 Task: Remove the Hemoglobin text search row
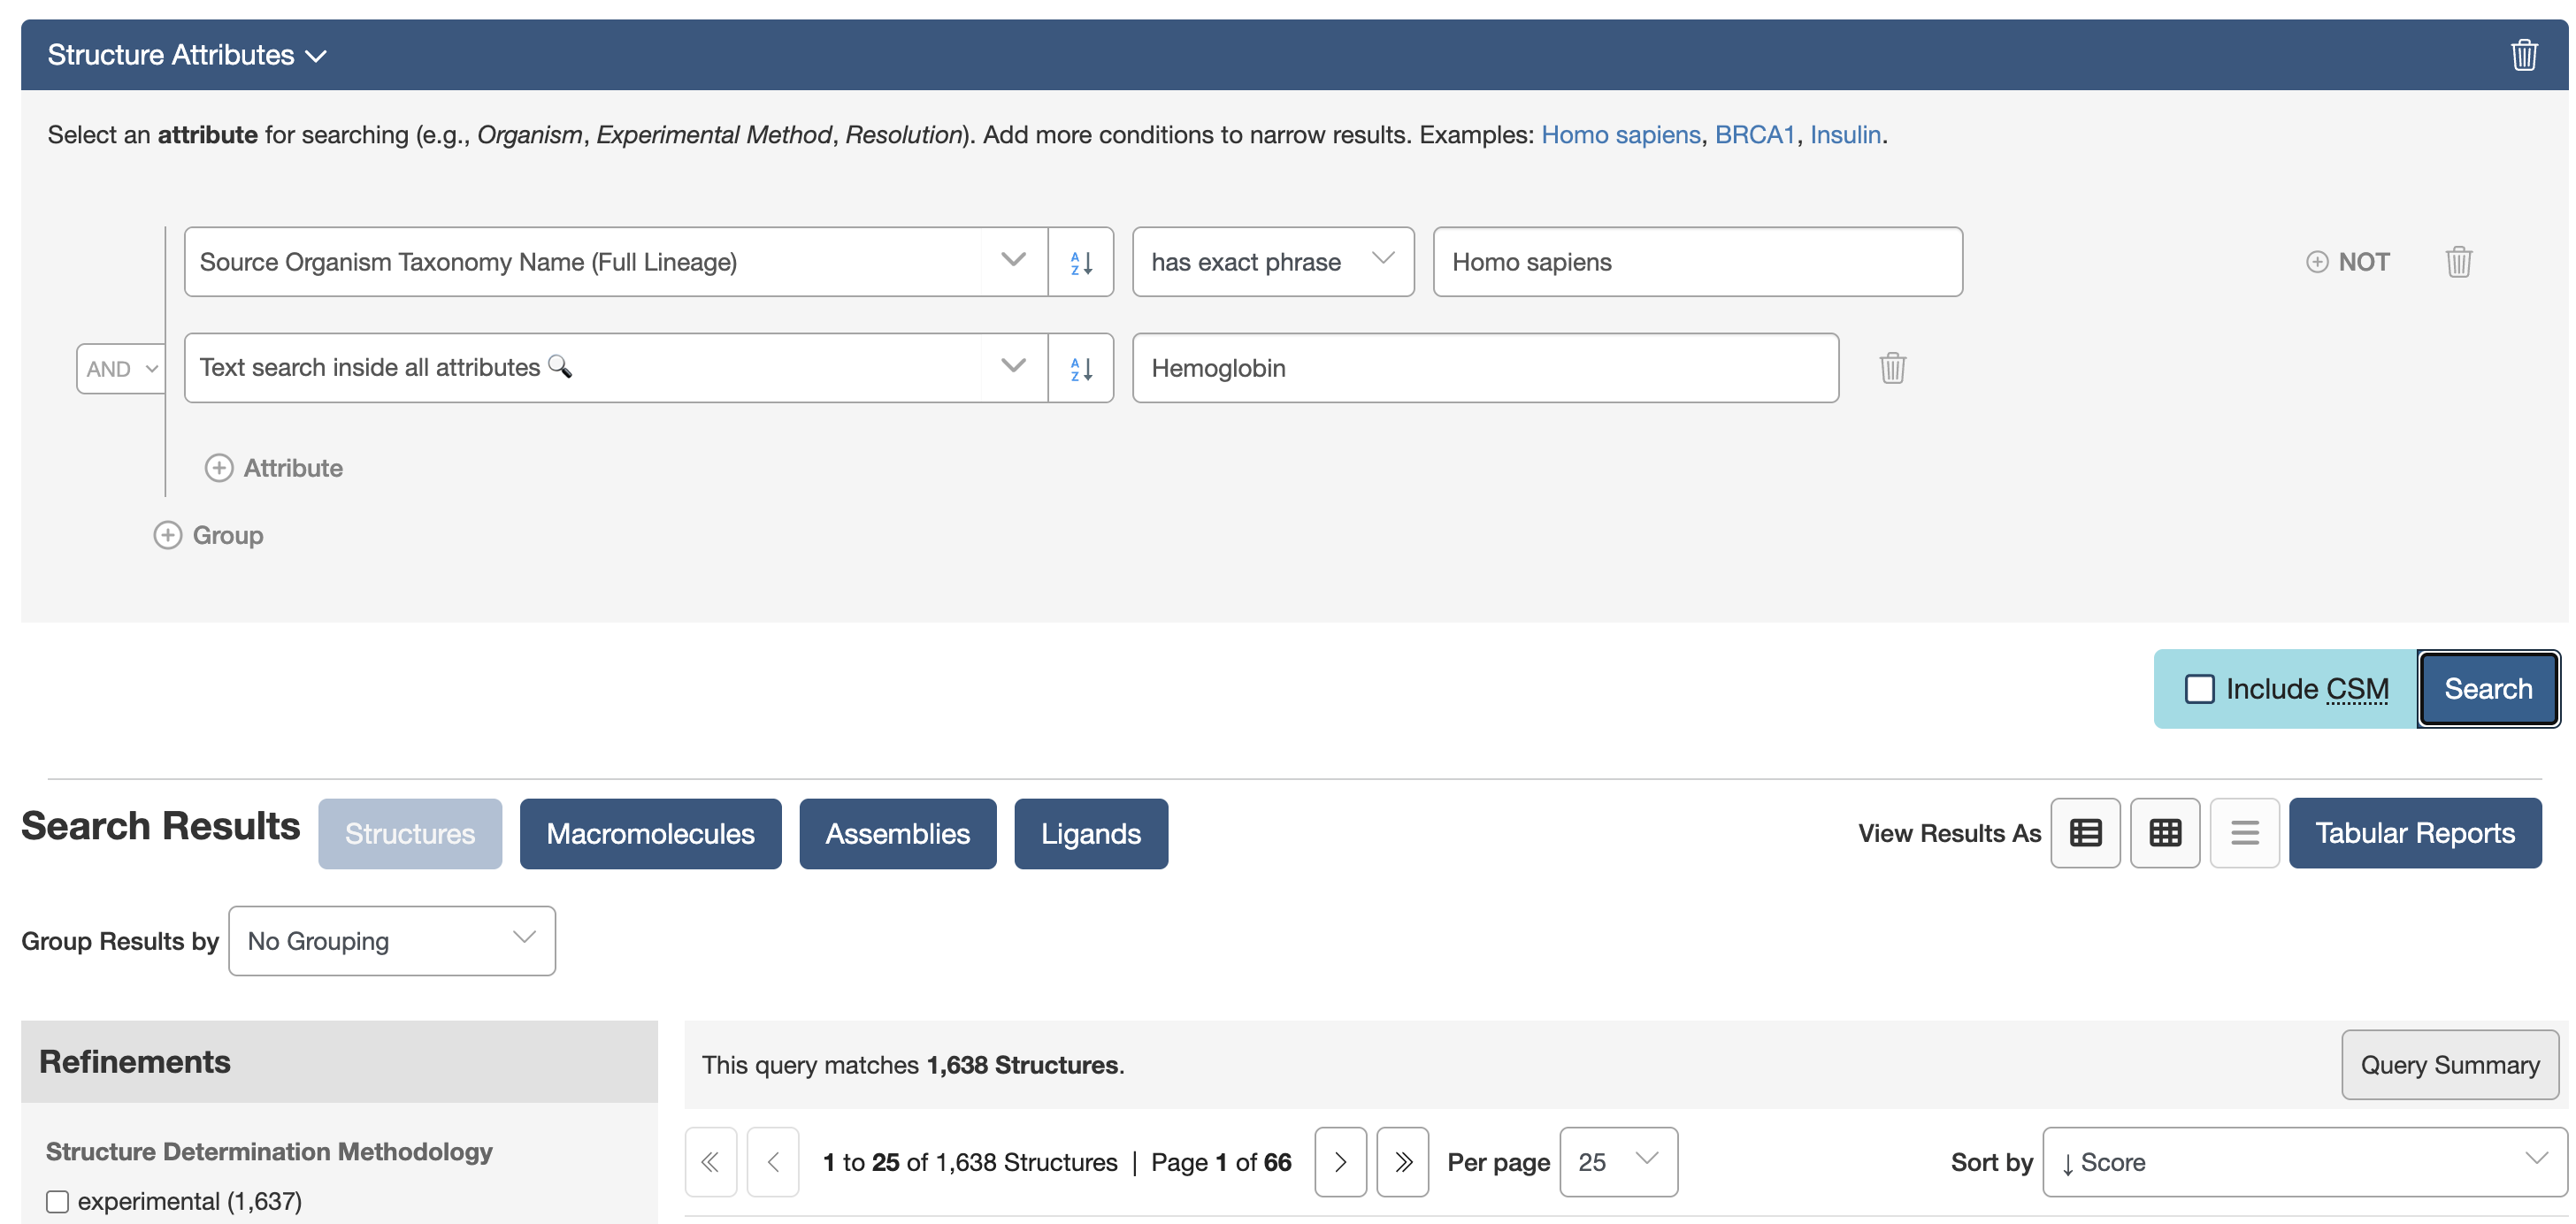(1892, 368)
